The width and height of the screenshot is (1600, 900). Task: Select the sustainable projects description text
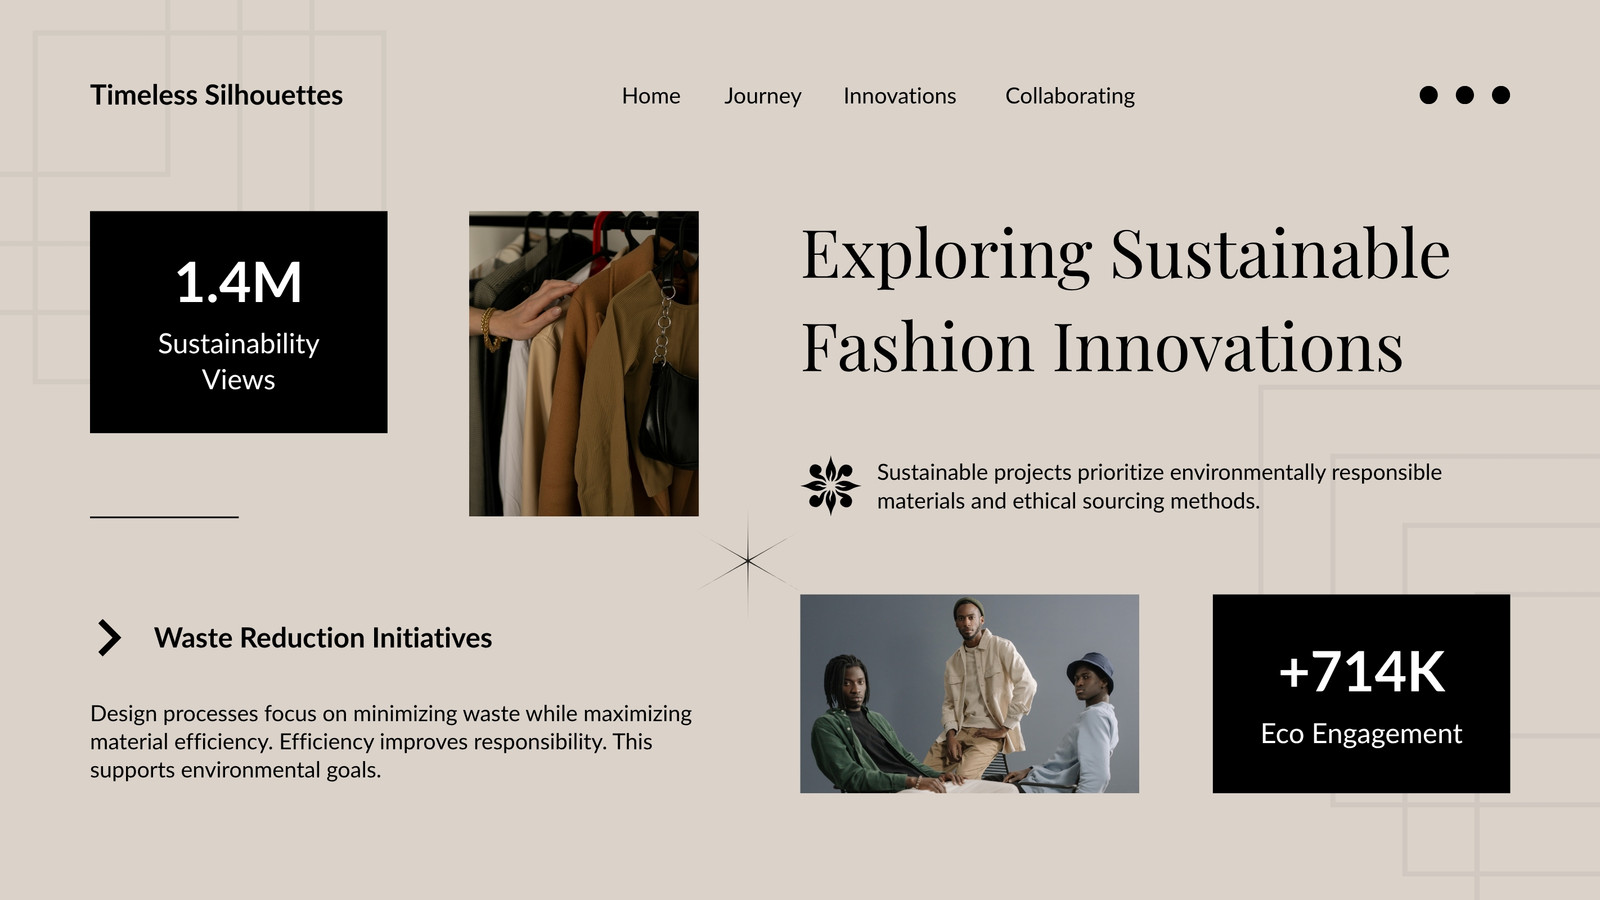point(1159,486)
